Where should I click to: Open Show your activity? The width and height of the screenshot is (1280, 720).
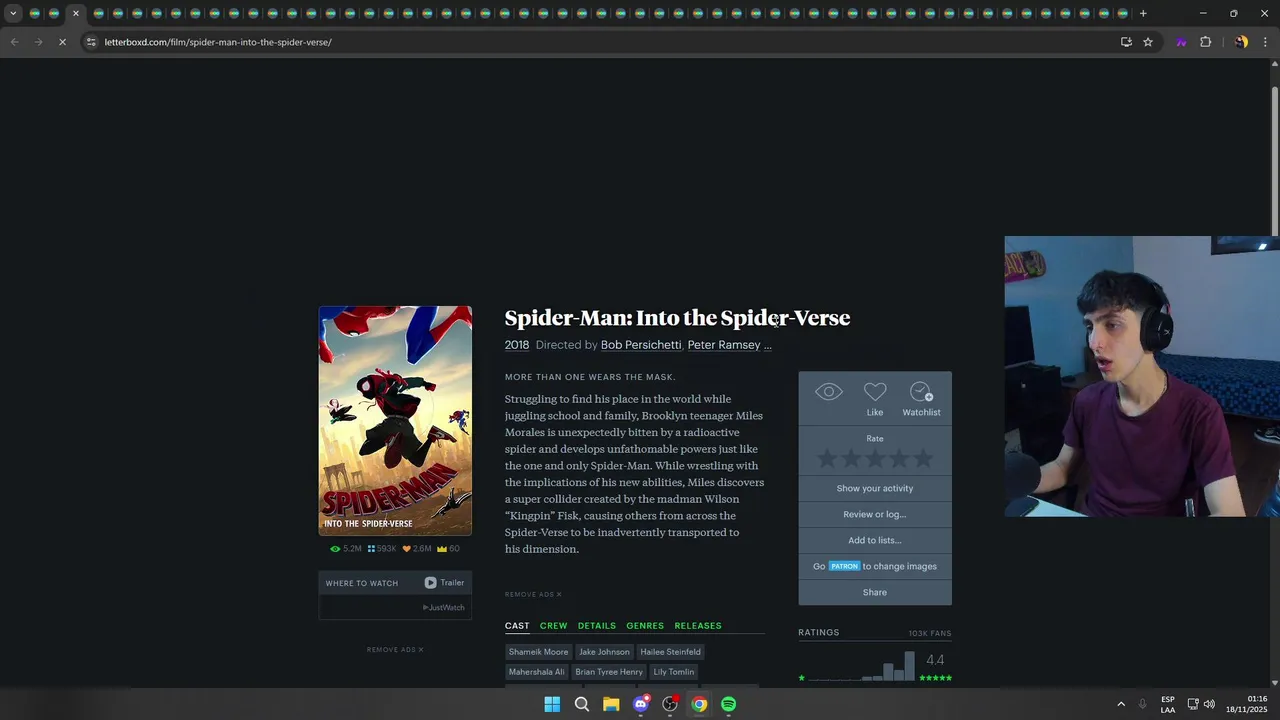pyautogui.click(x=875, y=488)
